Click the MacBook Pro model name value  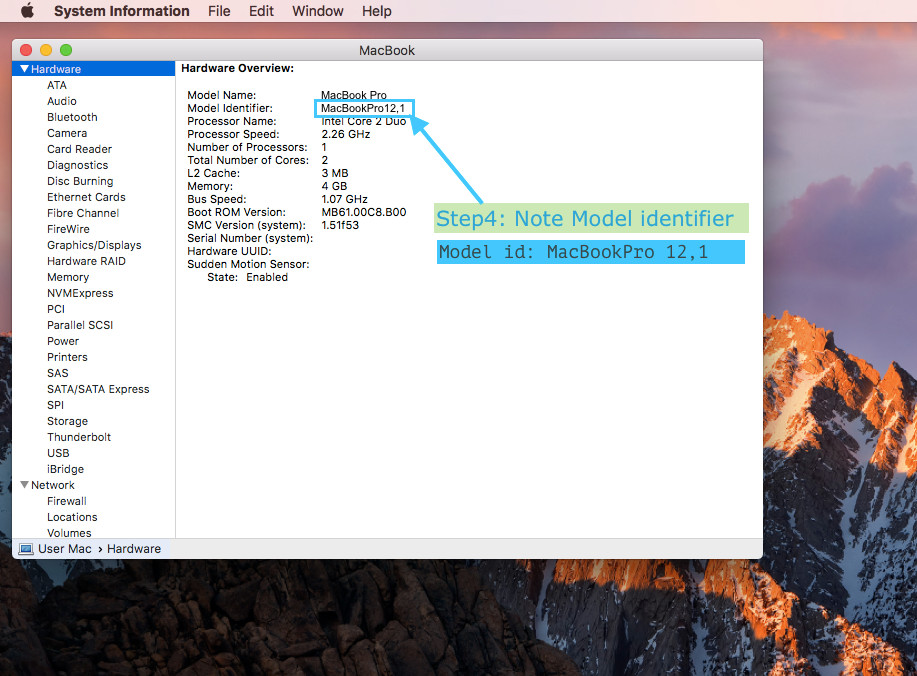354,95
